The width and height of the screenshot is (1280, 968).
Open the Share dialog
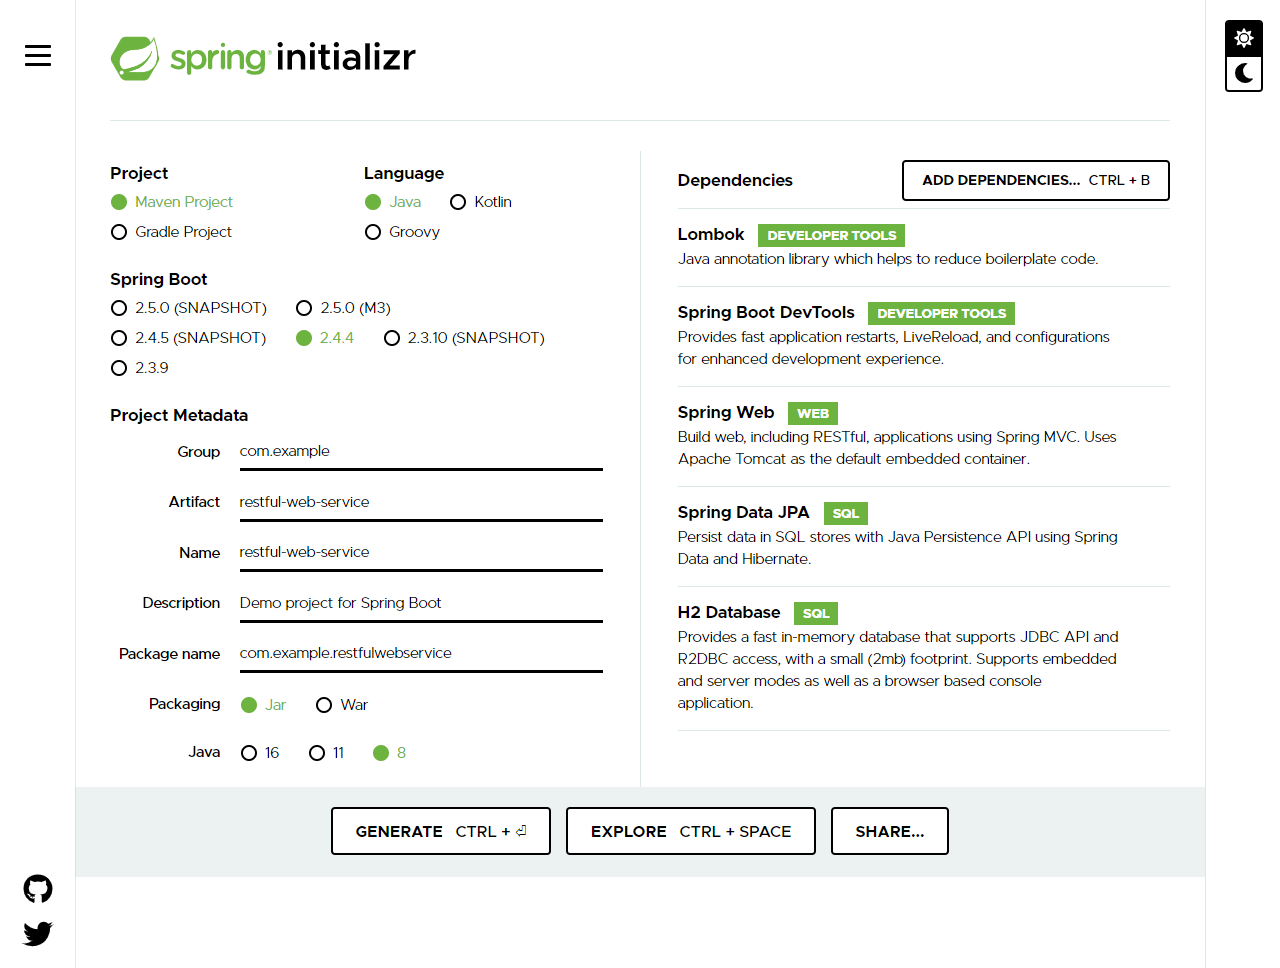click(889, 830)
